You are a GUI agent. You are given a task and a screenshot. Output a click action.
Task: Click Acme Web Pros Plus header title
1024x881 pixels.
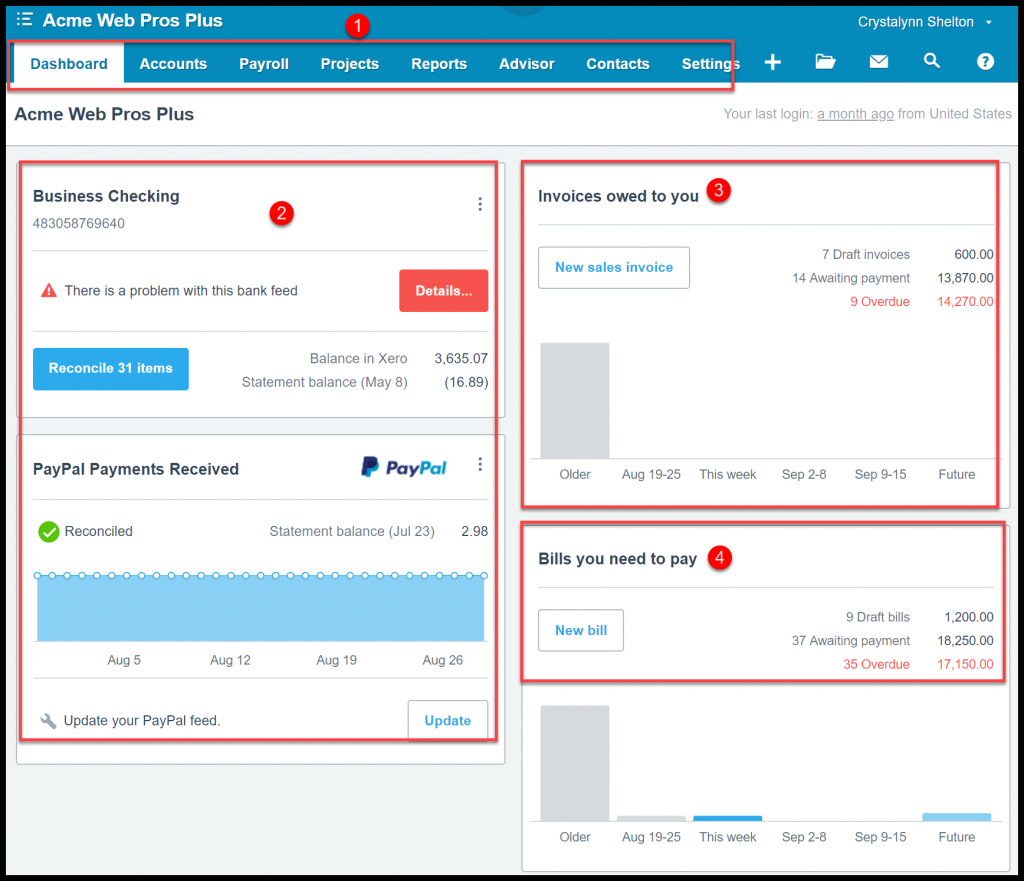tap(133, 21)
